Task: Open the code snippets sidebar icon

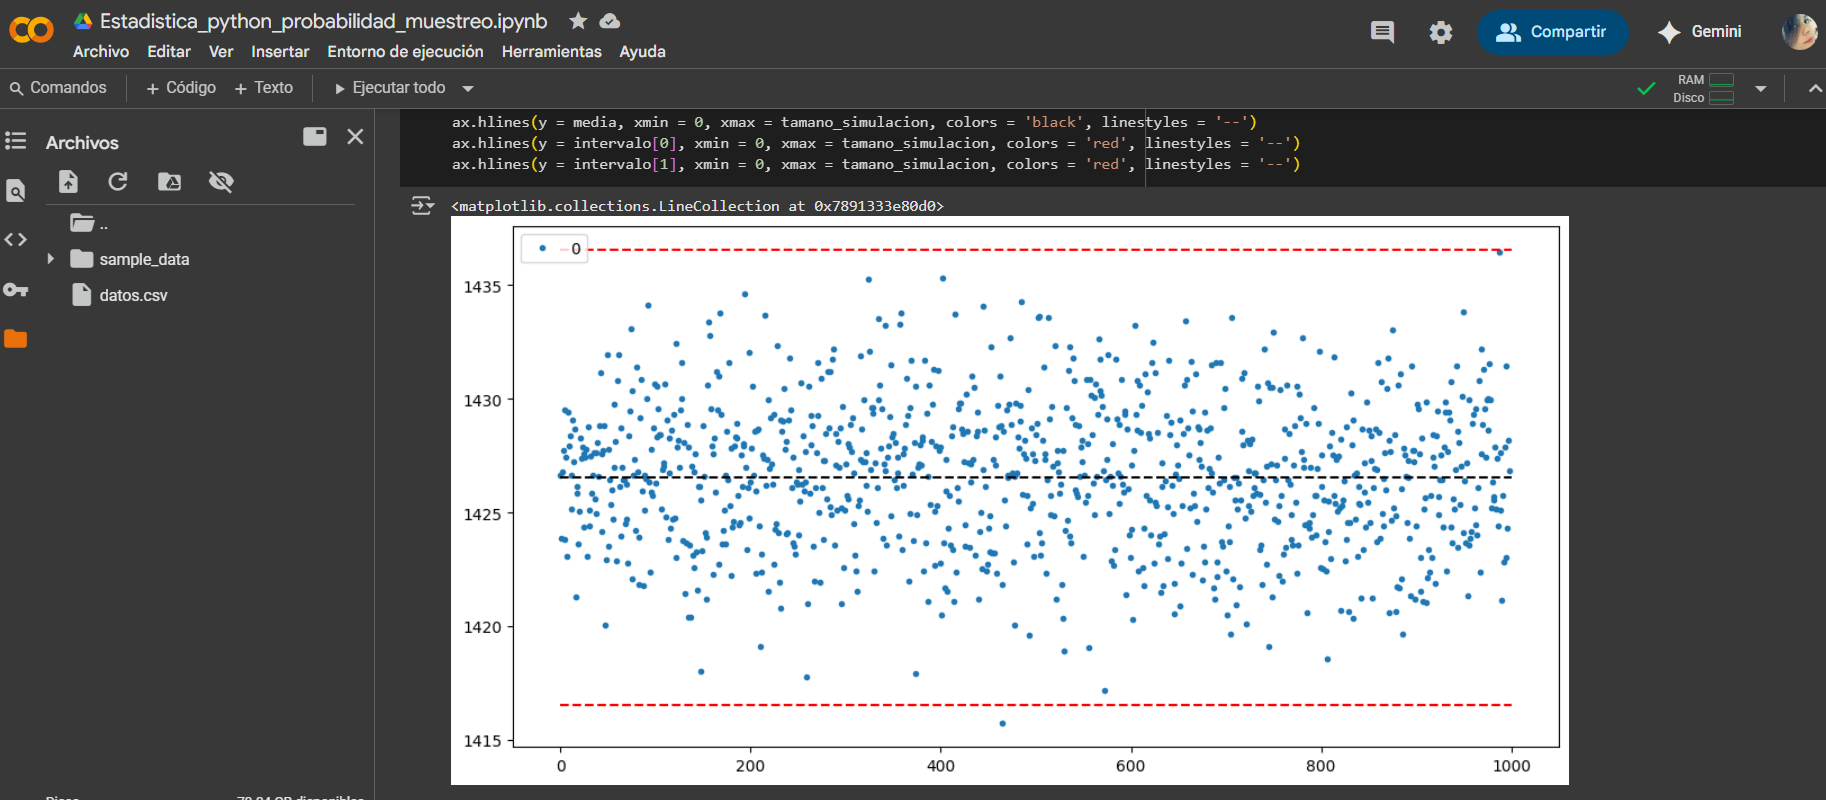Action: 15,240
